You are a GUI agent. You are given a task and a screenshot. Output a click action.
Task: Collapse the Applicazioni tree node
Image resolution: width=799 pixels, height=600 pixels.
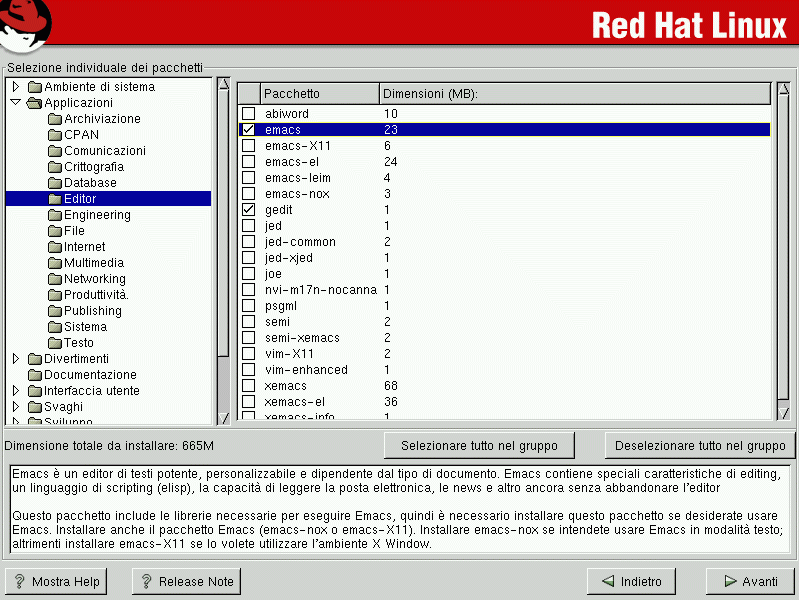pyautogui.click(x=16, y=103)
